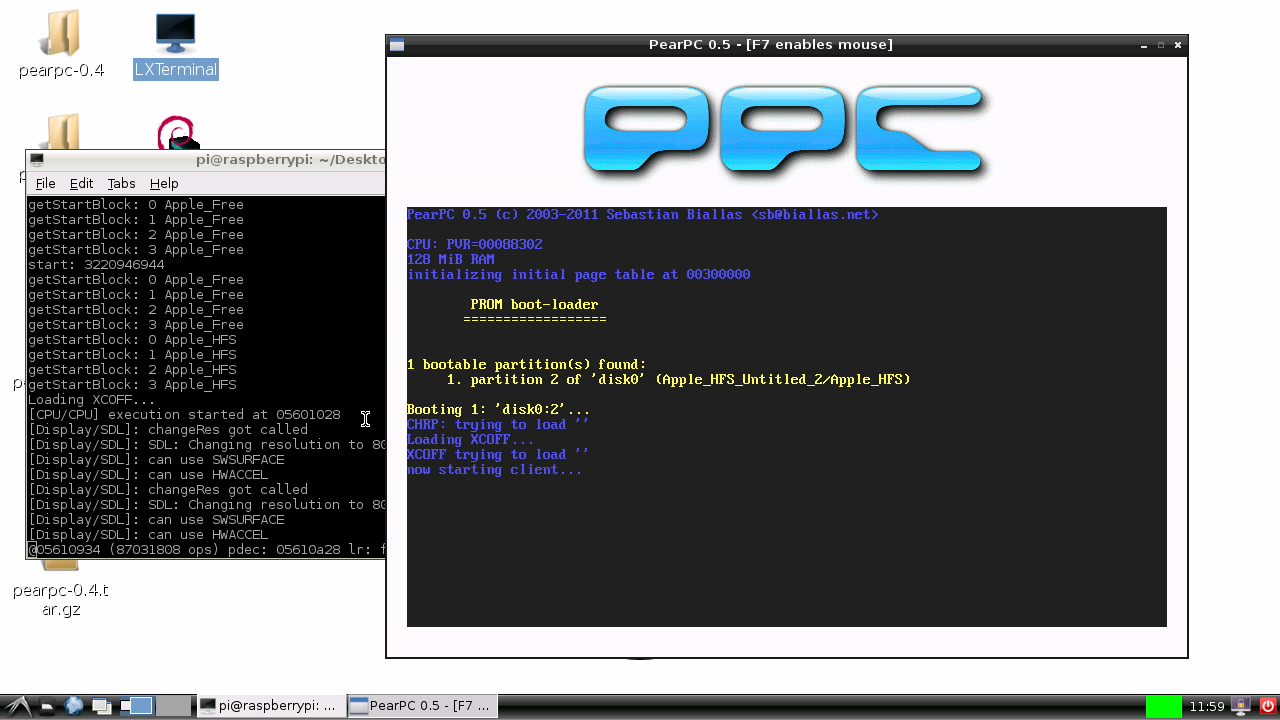Click the screen lock icon in tray
1280x720 pixels.
(x=1241, y=706)
